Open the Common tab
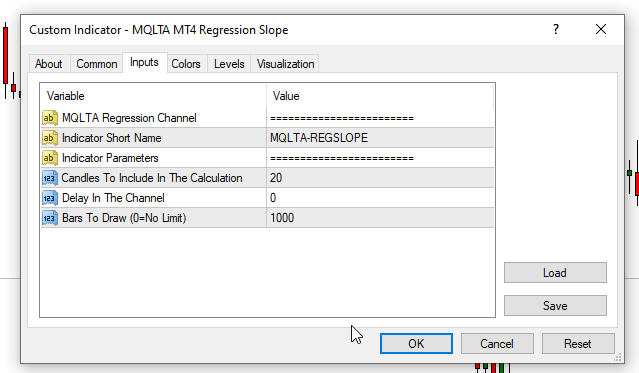The width and height of the screenshot is (639, 373). click(x=97, y=64)
